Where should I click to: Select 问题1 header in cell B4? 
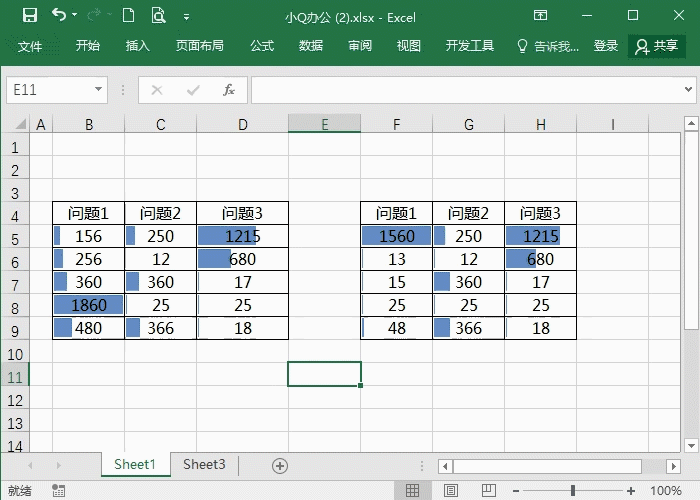88,213
